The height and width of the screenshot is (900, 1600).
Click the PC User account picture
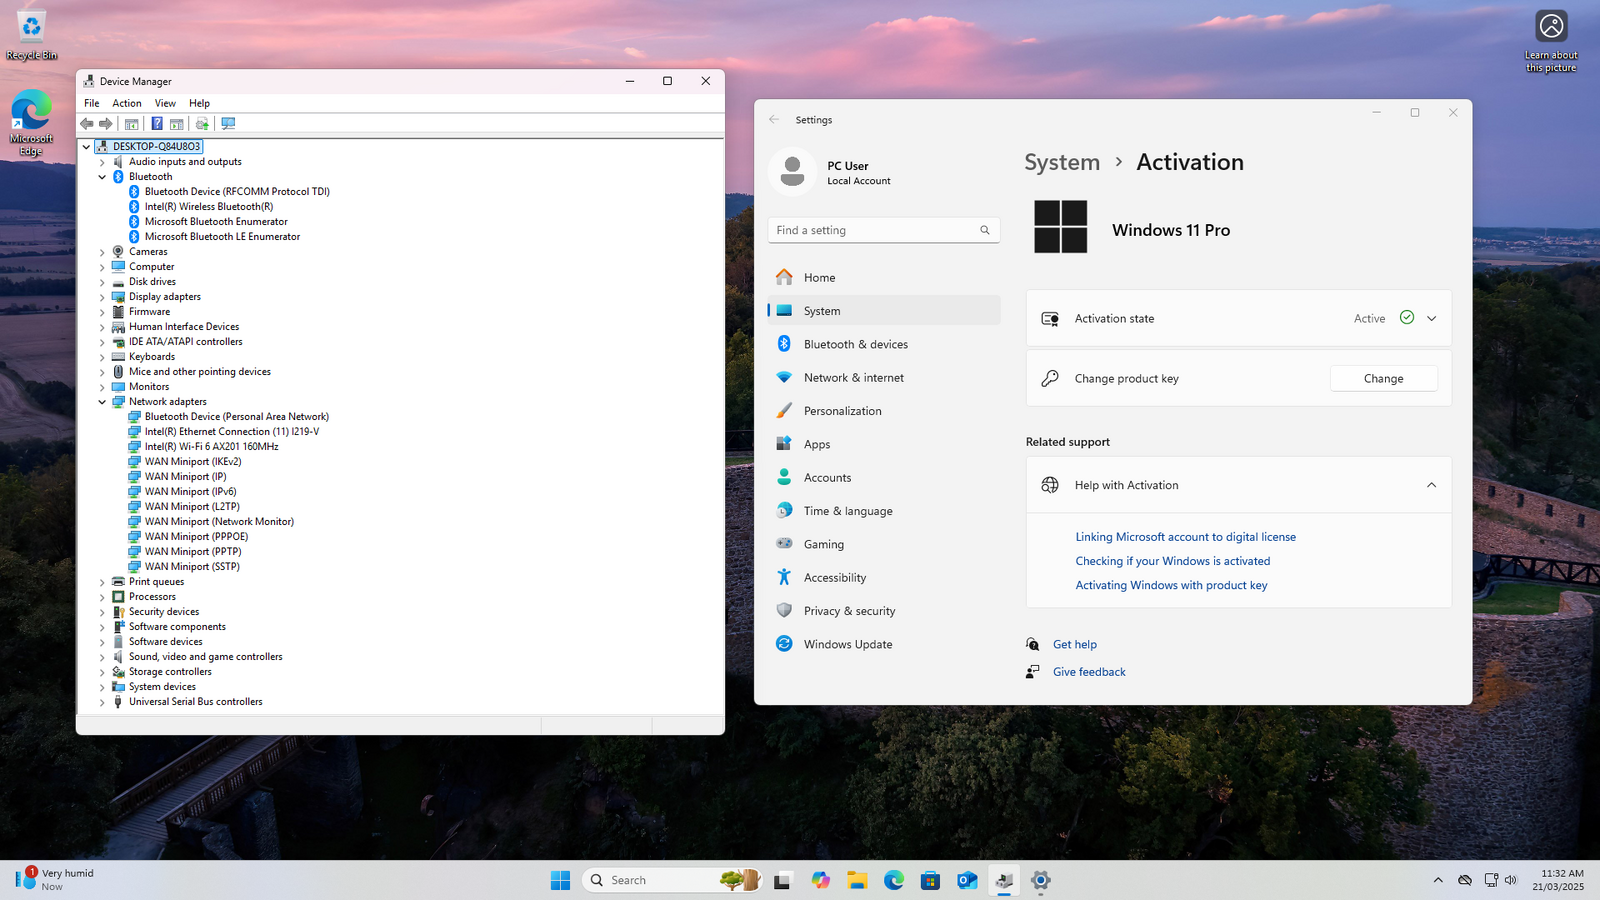pos(792,172)
